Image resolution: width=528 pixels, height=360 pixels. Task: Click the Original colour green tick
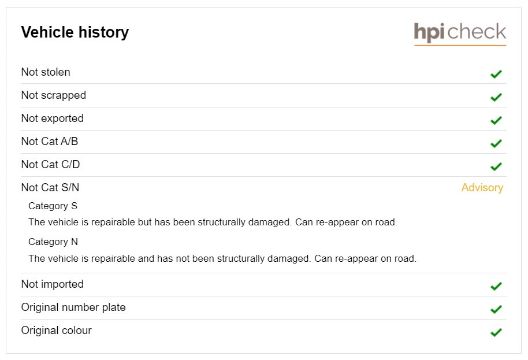point(496,332)
